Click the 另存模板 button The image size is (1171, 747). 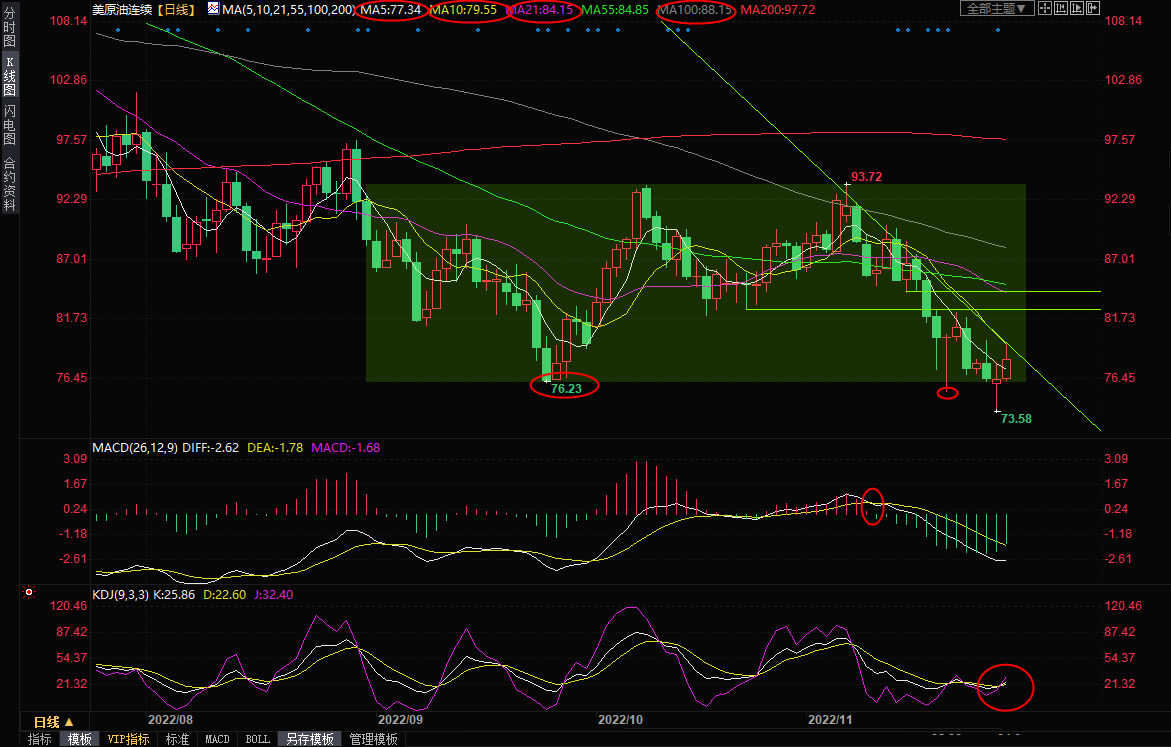point(310,739)
